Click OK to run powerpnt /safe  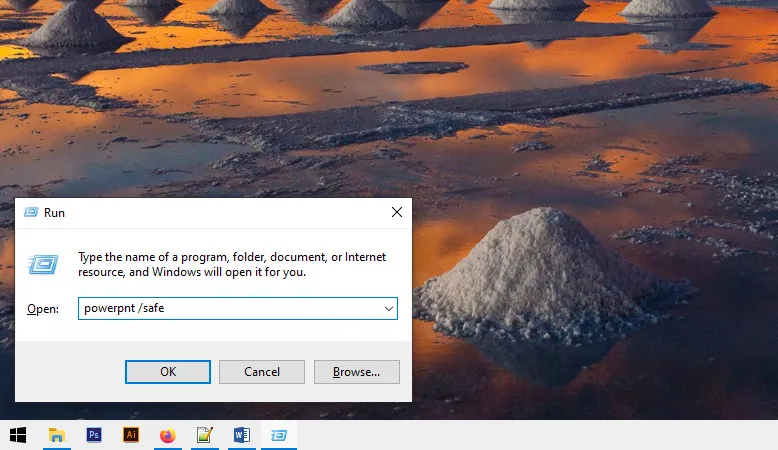168,372
